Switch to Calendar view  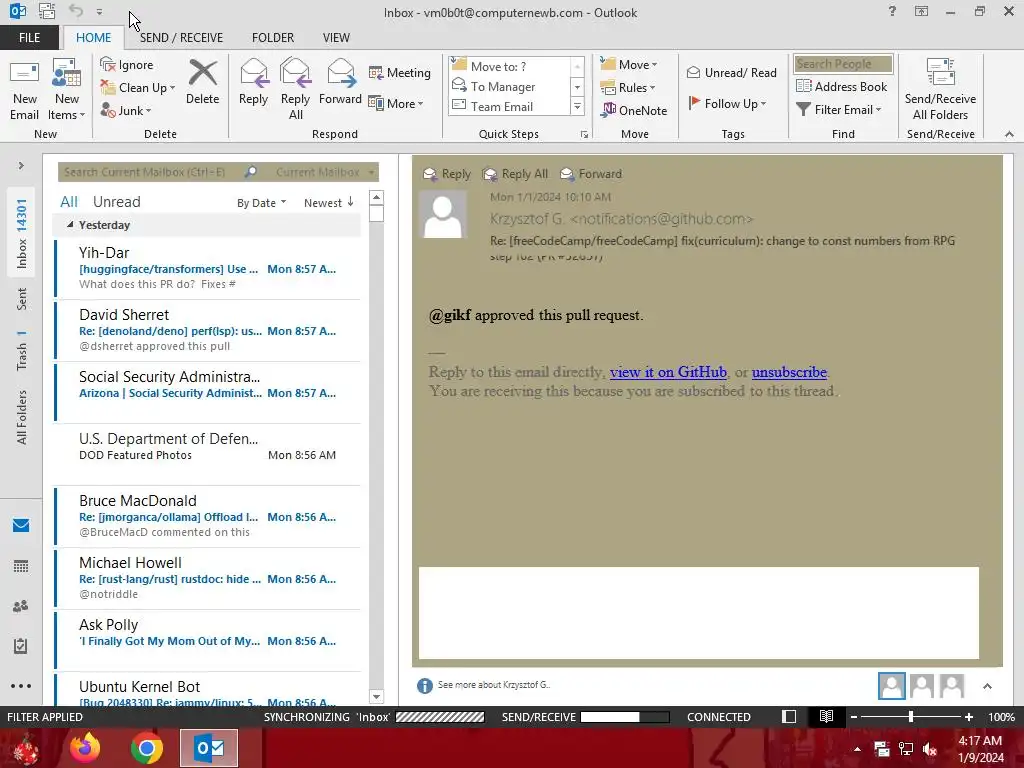click(21, 566)
